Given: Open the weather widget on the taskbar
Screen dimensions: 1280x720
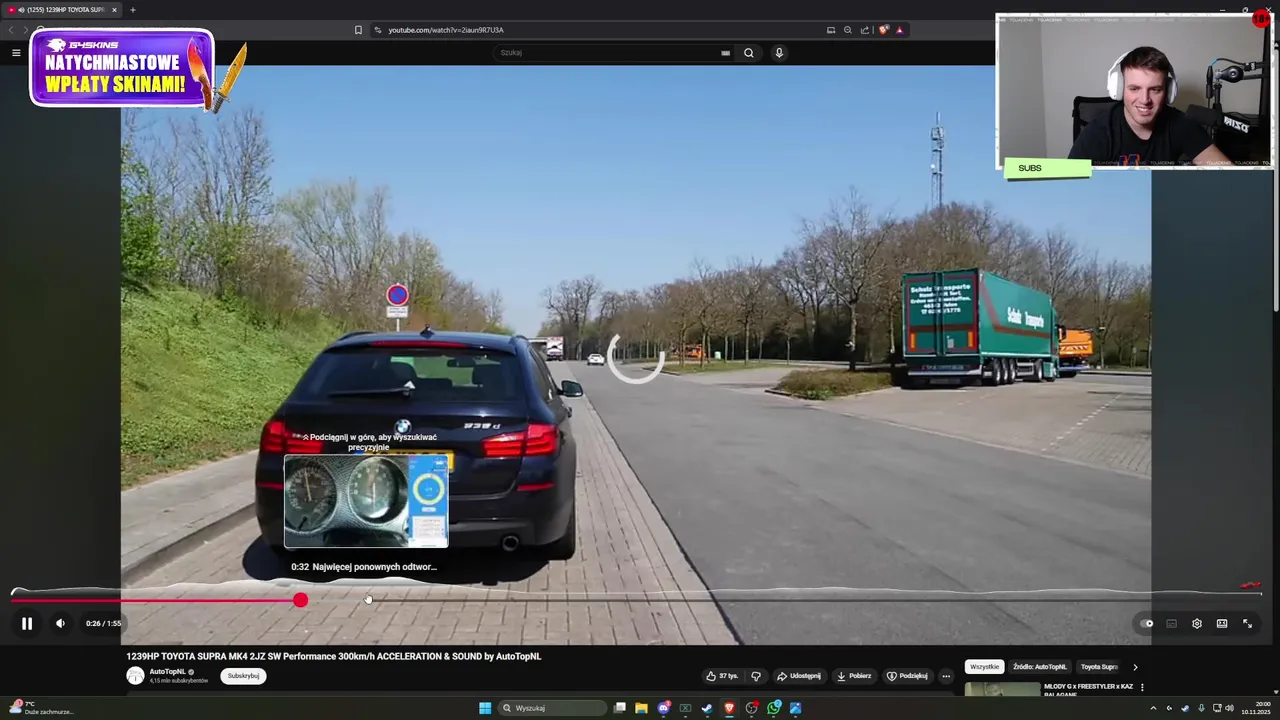Looking at the screenshot, I should tap(40, 708).
